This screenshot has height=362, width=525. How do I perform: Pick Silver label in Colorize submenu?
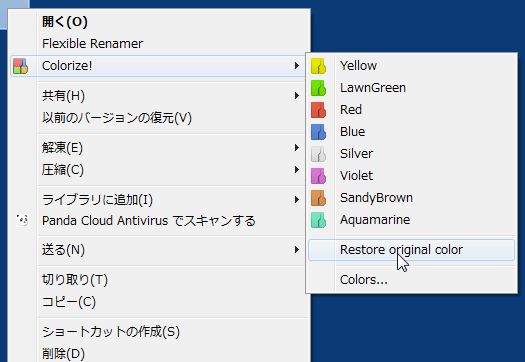pyautogui.click(x=356, y=154)
